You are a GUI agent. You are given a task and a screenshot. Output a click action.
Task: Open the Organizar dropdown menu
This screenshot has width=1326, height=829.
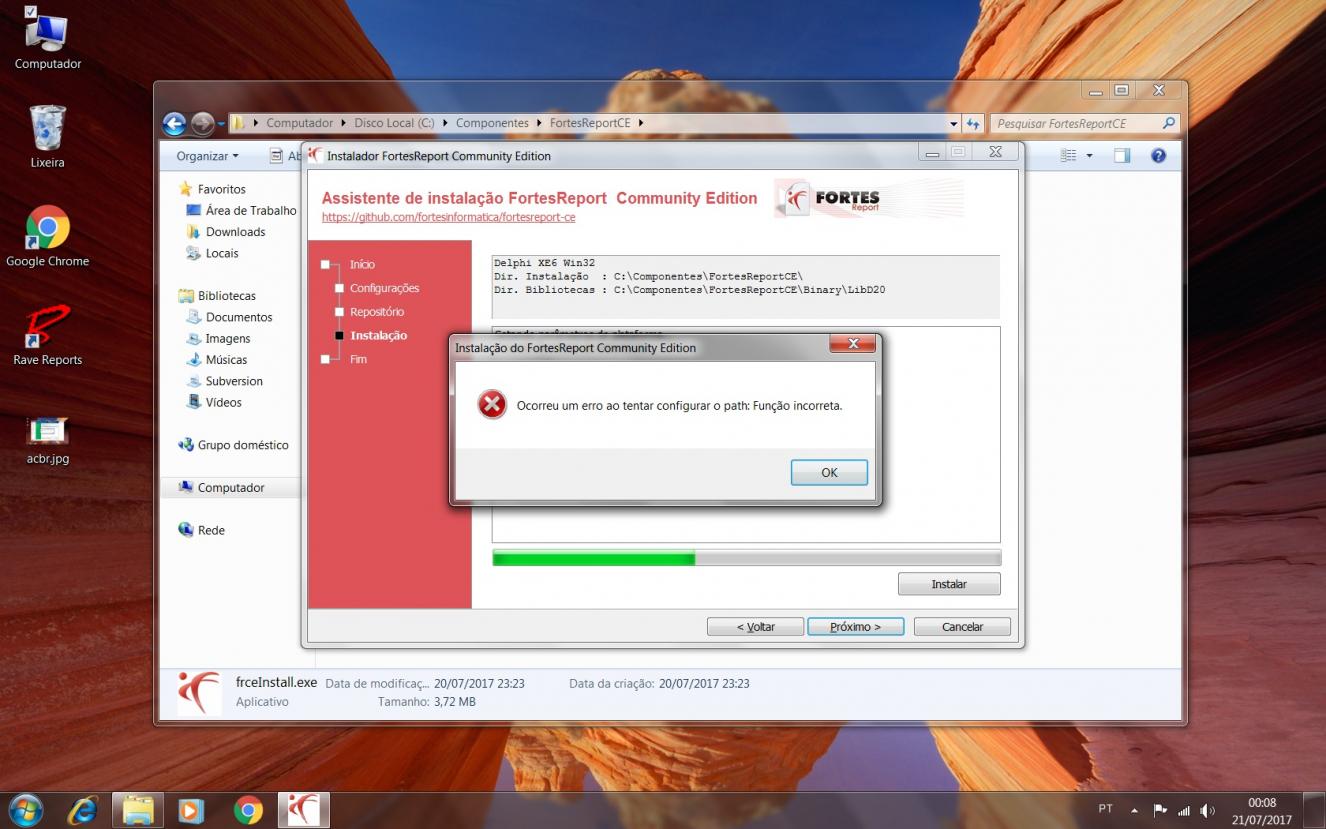pyautogui.click(x=208, y=156)
